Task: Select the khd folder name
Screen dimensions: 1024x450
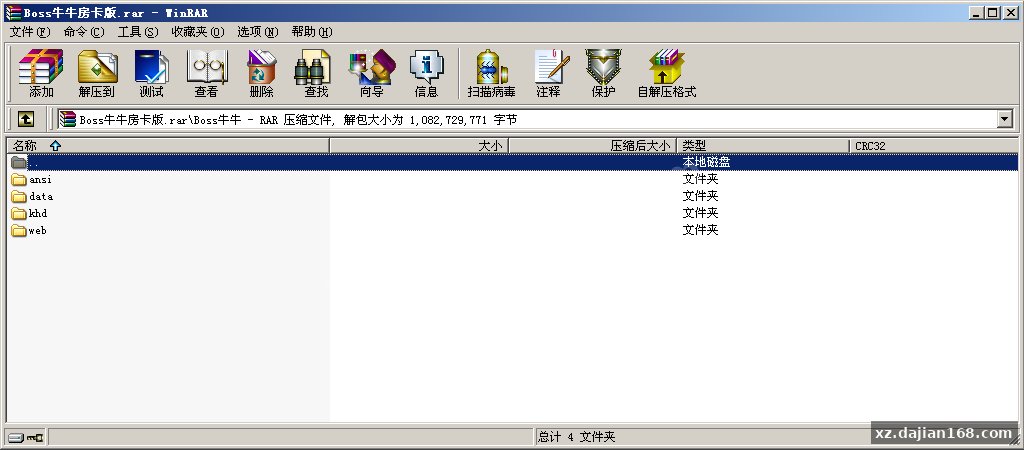Action: coord(38,213)
